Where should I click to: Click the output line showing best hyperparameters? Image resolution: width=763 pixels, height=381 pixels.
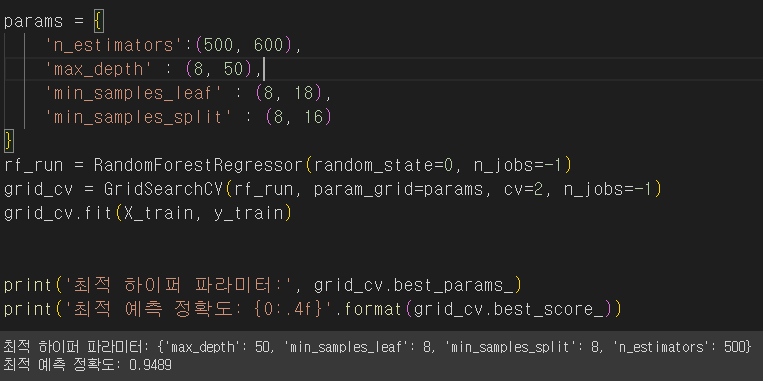tap(378, 346)
